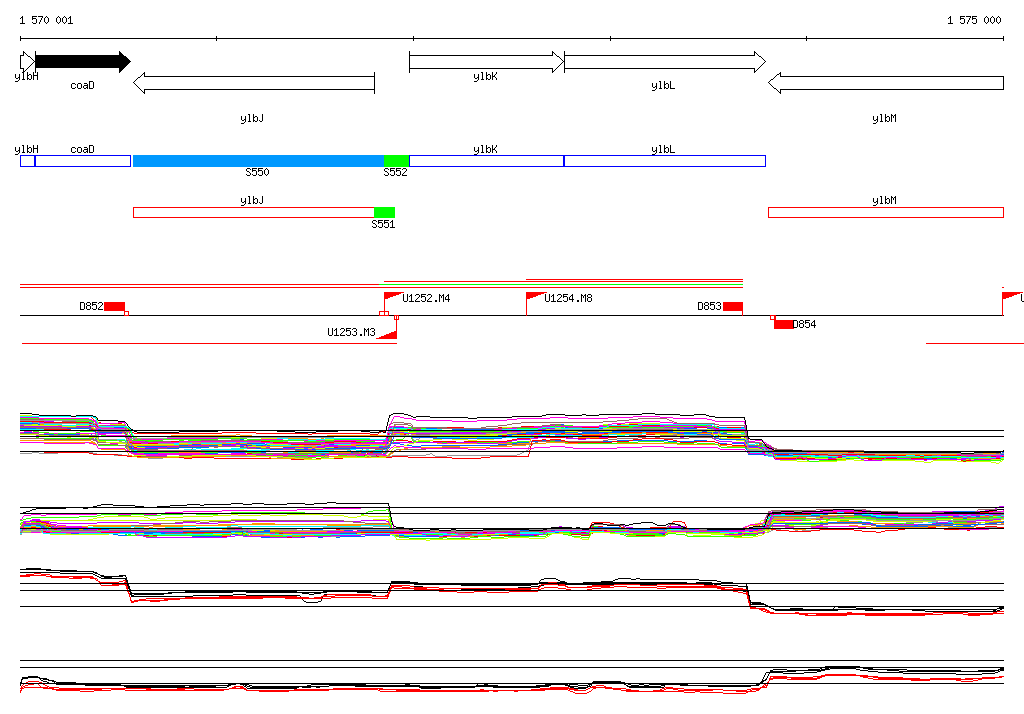Click the 1 575 000 coordinate label
Image resolution: width=1024 pixels, height=714 pixels.
pos(974,20)
